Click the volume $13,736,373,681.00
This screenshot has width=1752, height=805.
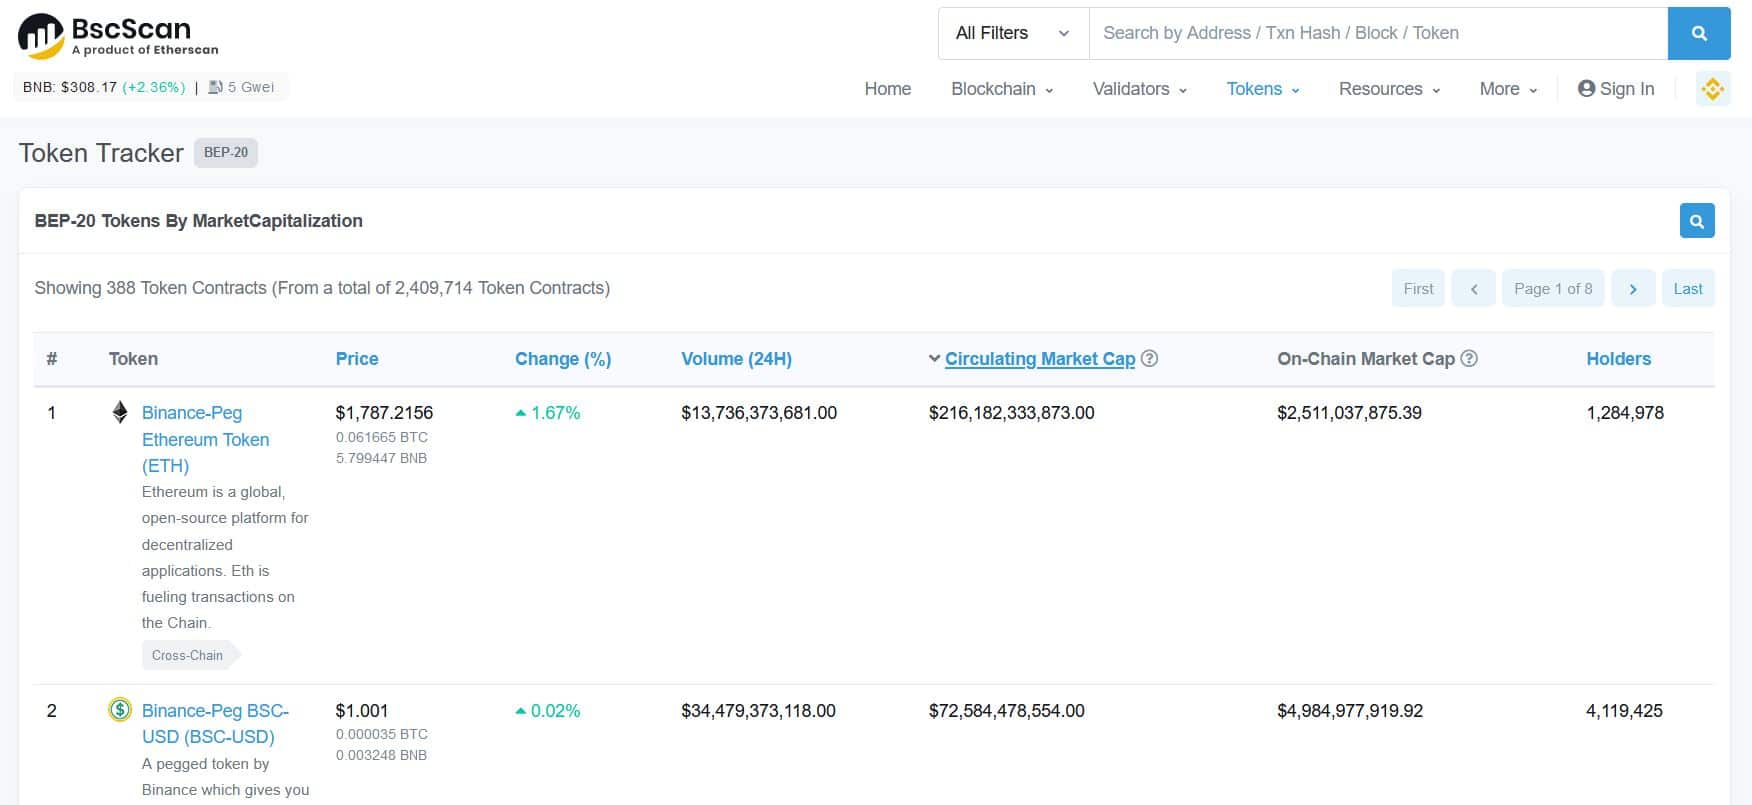pos(759,413)
